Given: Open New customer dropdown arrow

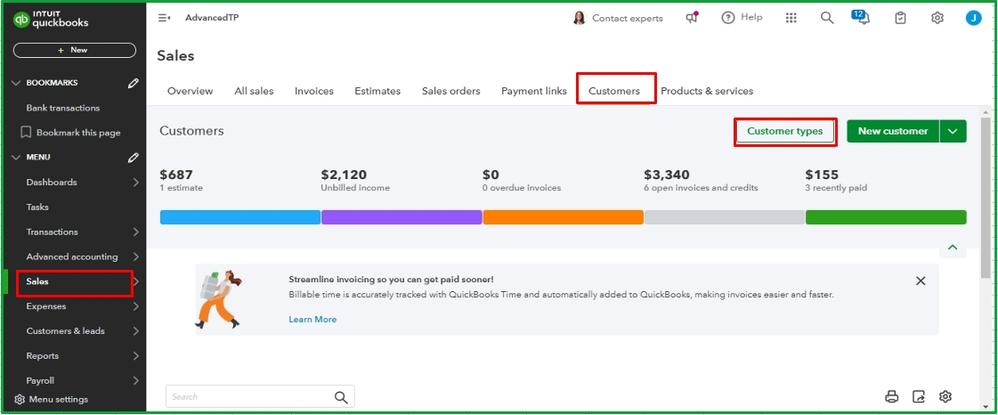Looking at the screenshot, I should pyautogui.click(x=953, y=131).
